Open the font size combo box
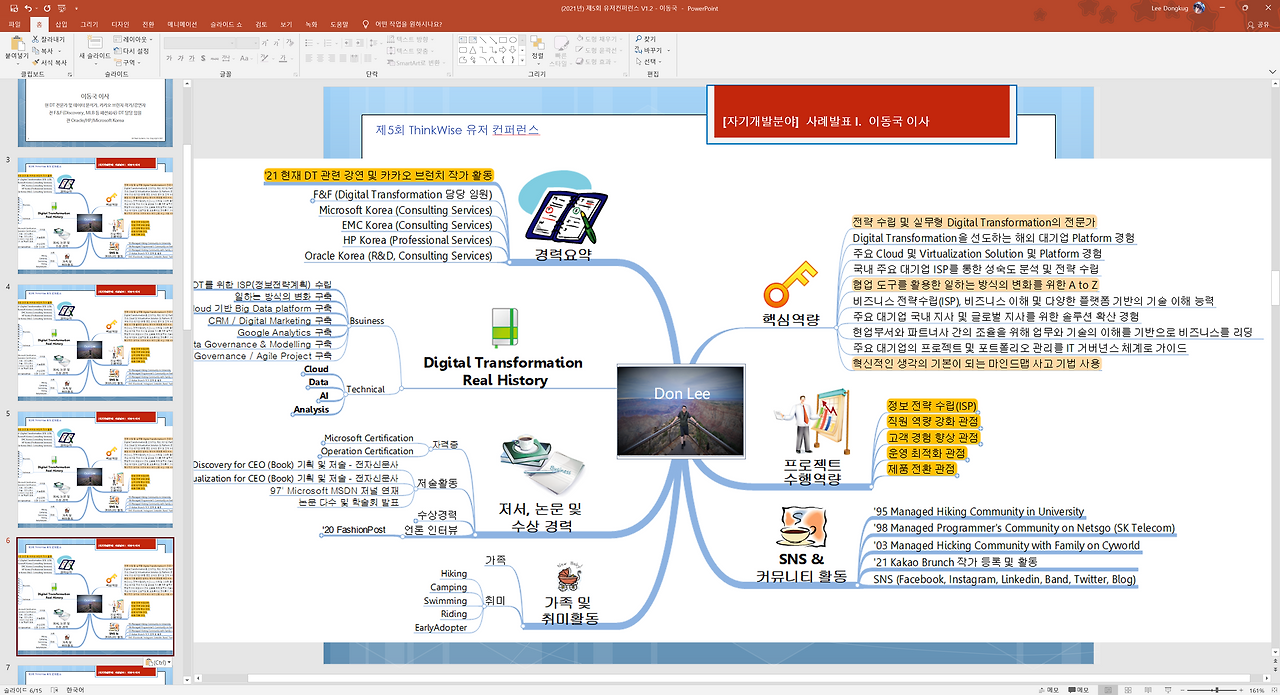The image size is (1280, 695). point(247,43)
